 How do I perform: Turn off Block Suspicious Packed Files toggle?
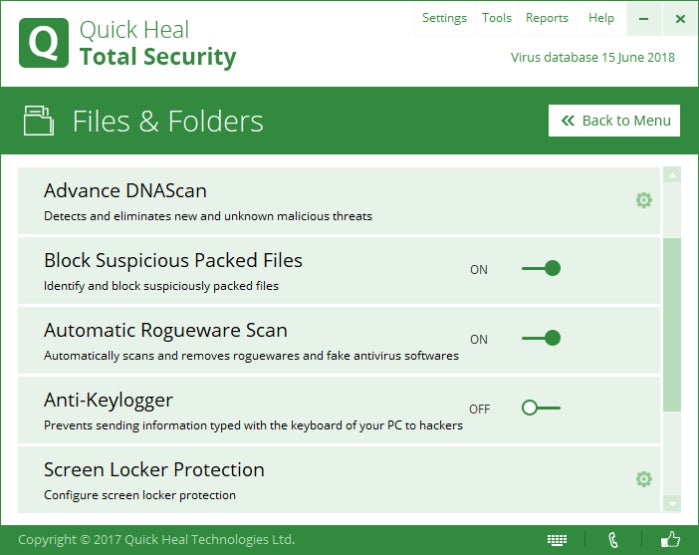(x=541, y=268)
